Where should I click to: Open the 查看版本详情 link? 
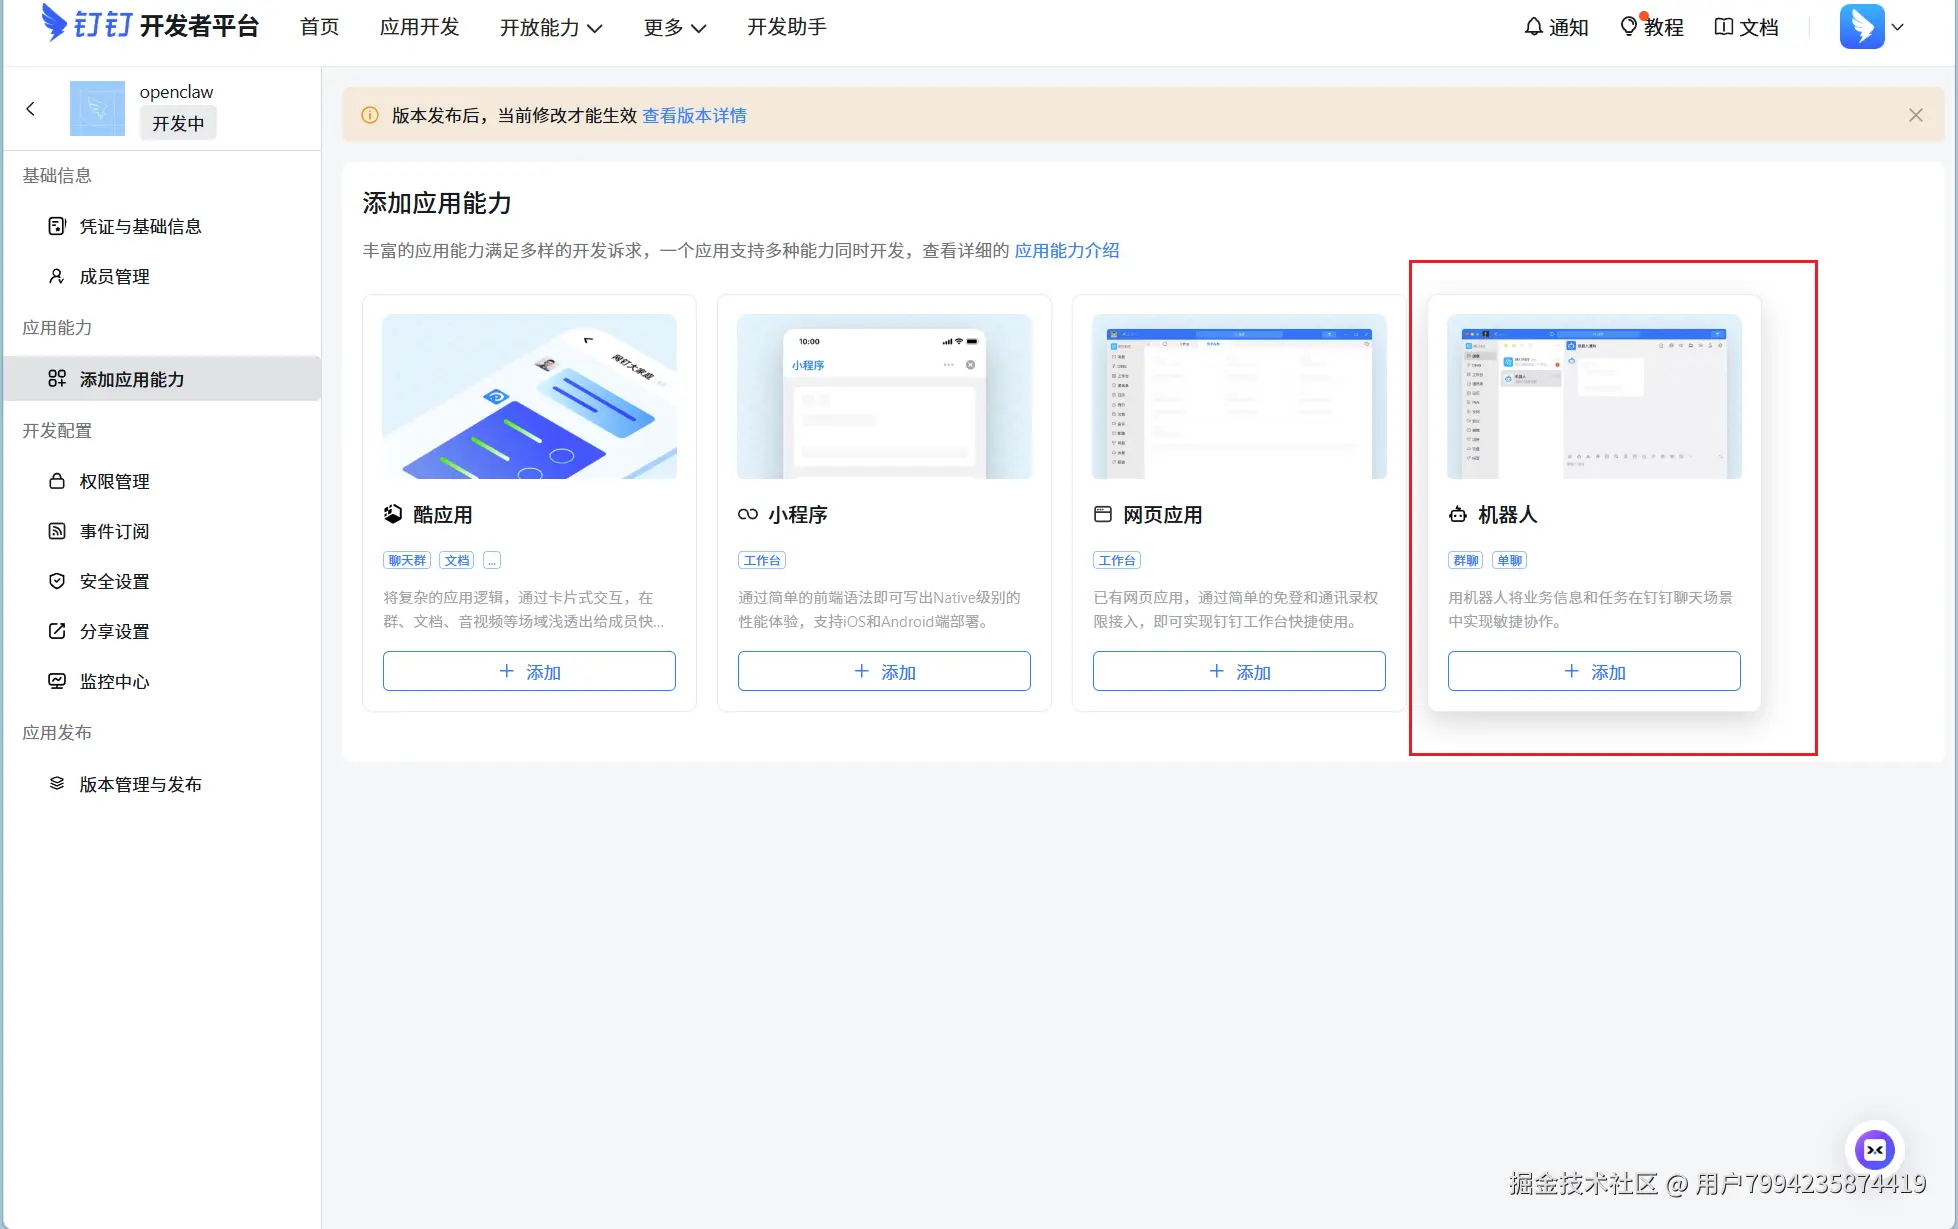click(694, 115)
